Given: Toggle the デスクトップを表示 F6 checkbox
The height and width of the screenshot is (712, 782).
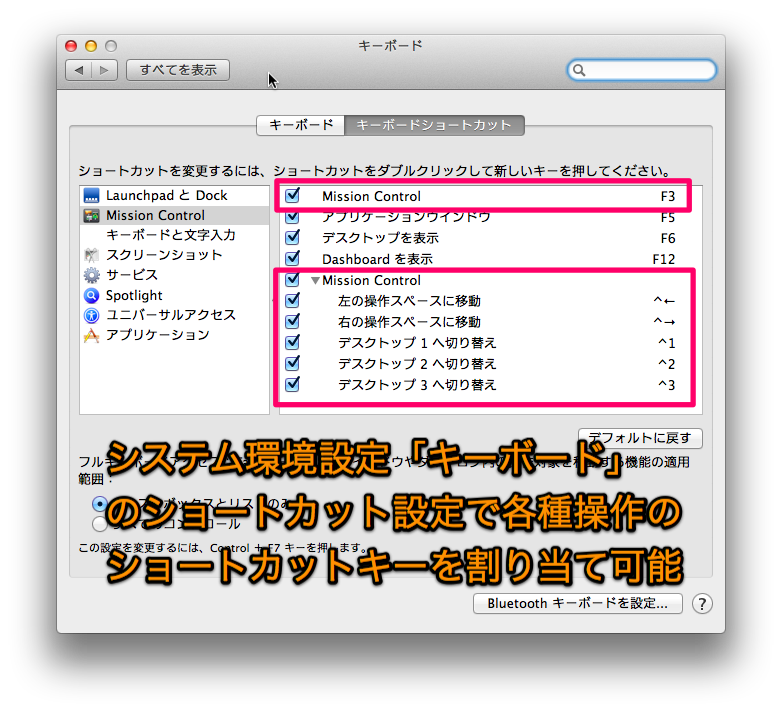Looking at the screenshot, I should pos(293,237).
